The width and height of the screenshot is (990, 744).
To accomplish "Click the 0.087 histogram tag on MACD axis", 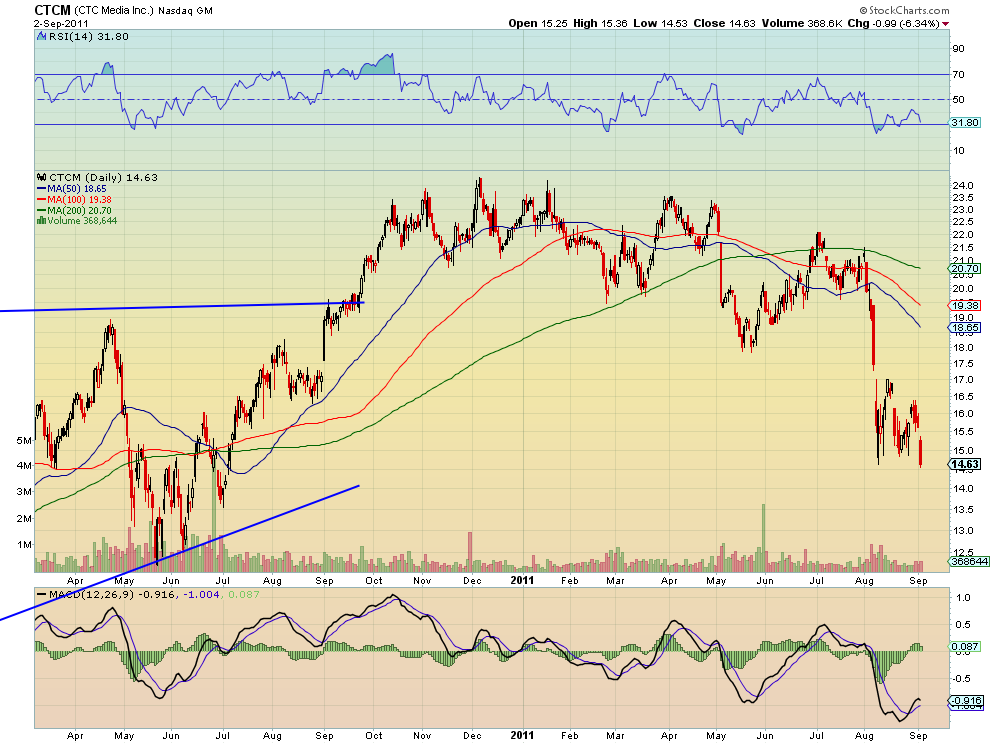I will click(x=965, y=646).
